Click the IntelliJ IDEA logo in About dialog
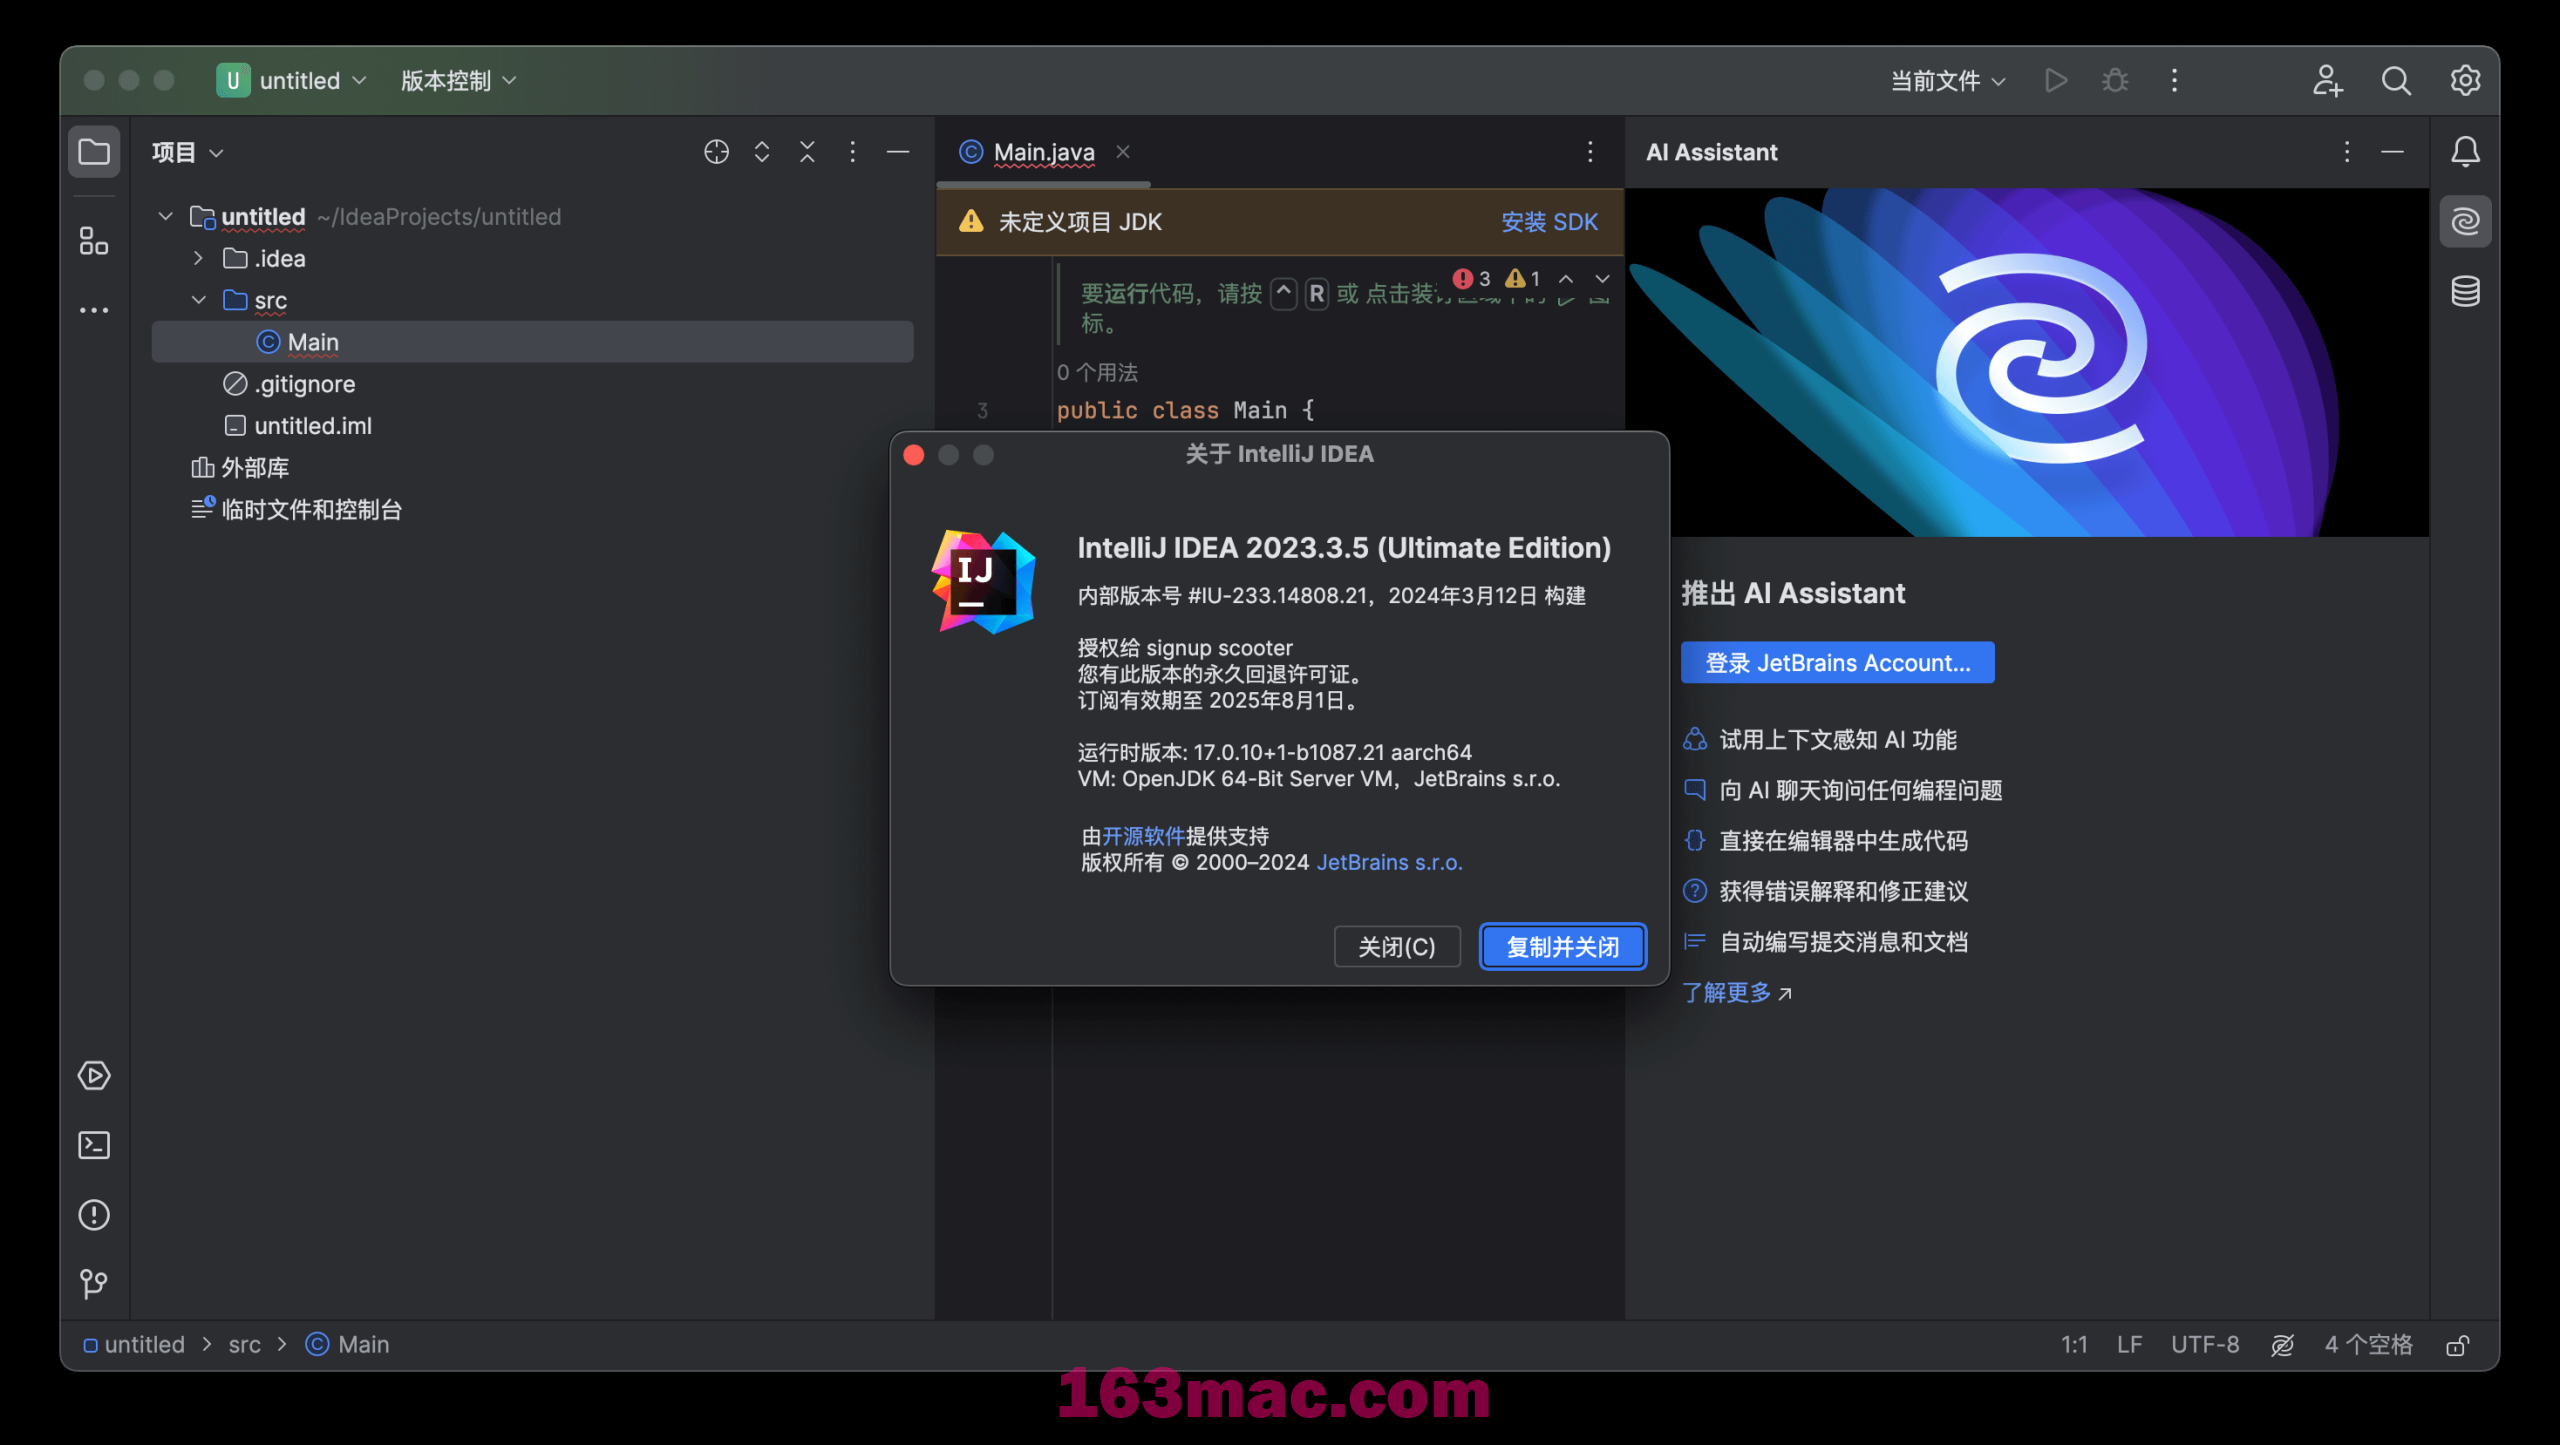2560x1445 pixels. 984,581
